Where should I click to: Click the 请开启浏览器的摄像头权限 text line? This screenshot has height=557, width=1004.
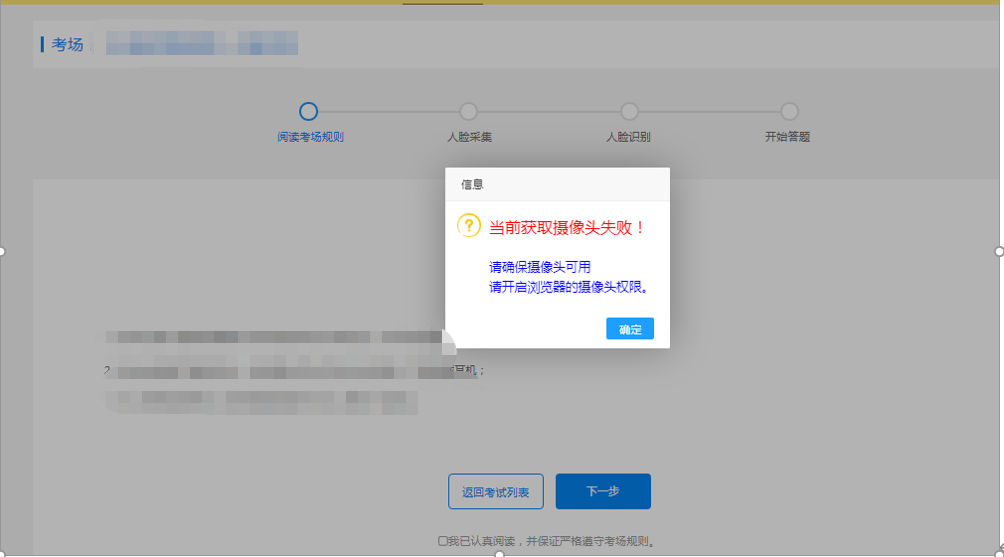tap(570, 287)
